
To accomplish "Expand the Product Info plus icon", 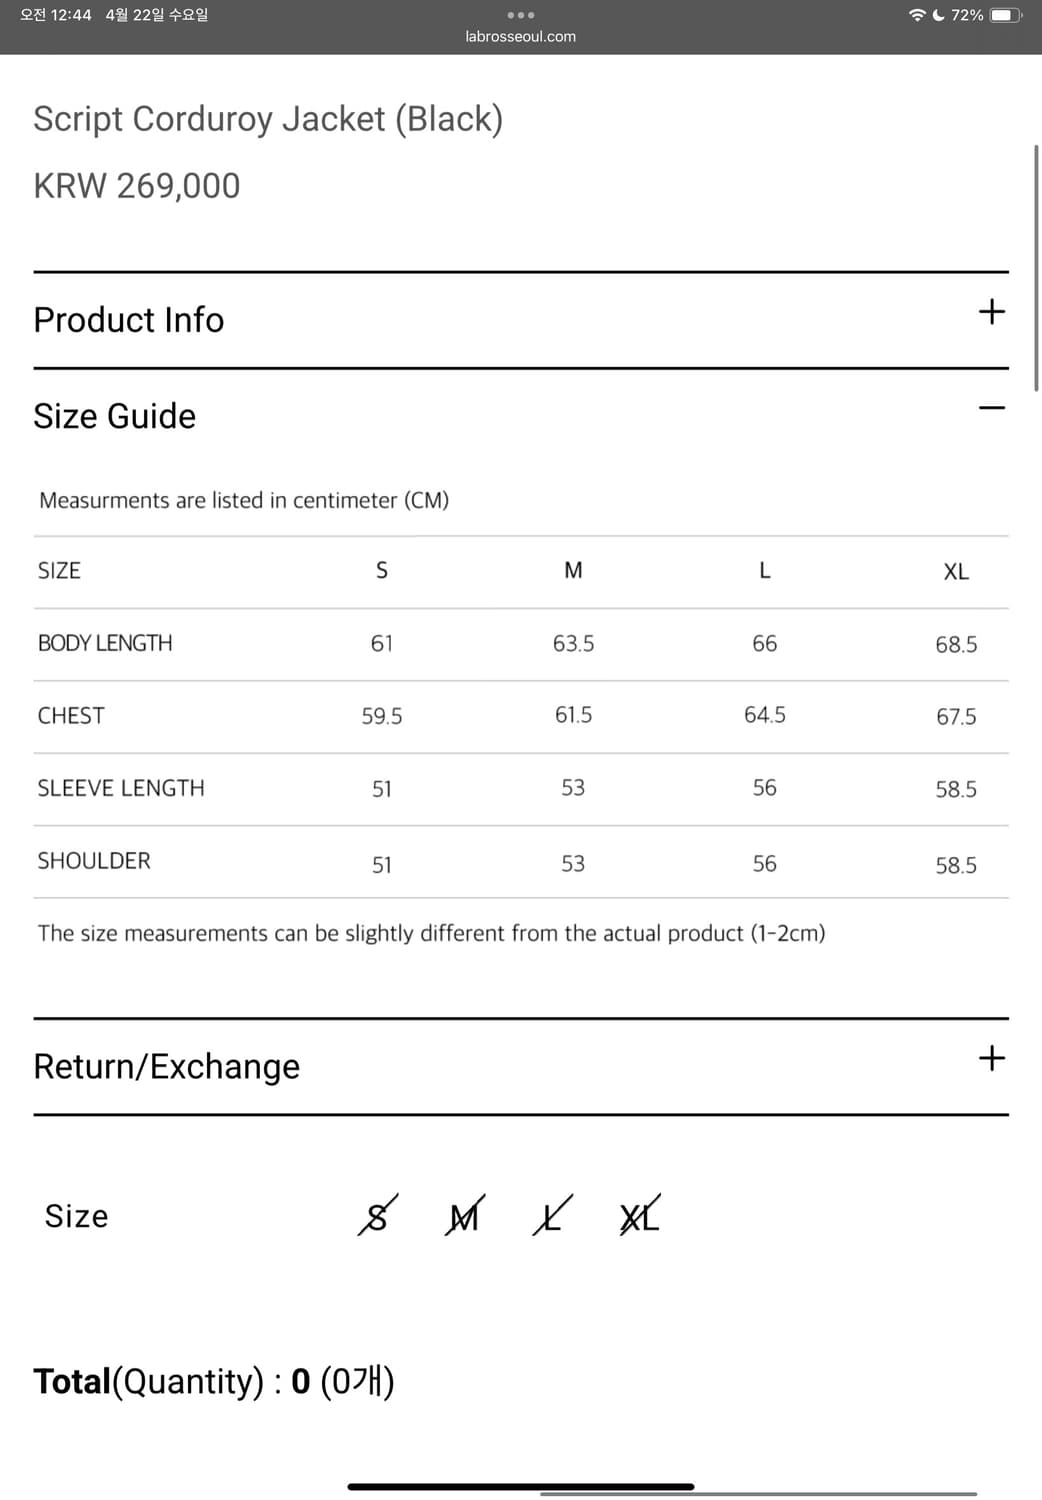I will pyautogui.click(x=991, y=312).
